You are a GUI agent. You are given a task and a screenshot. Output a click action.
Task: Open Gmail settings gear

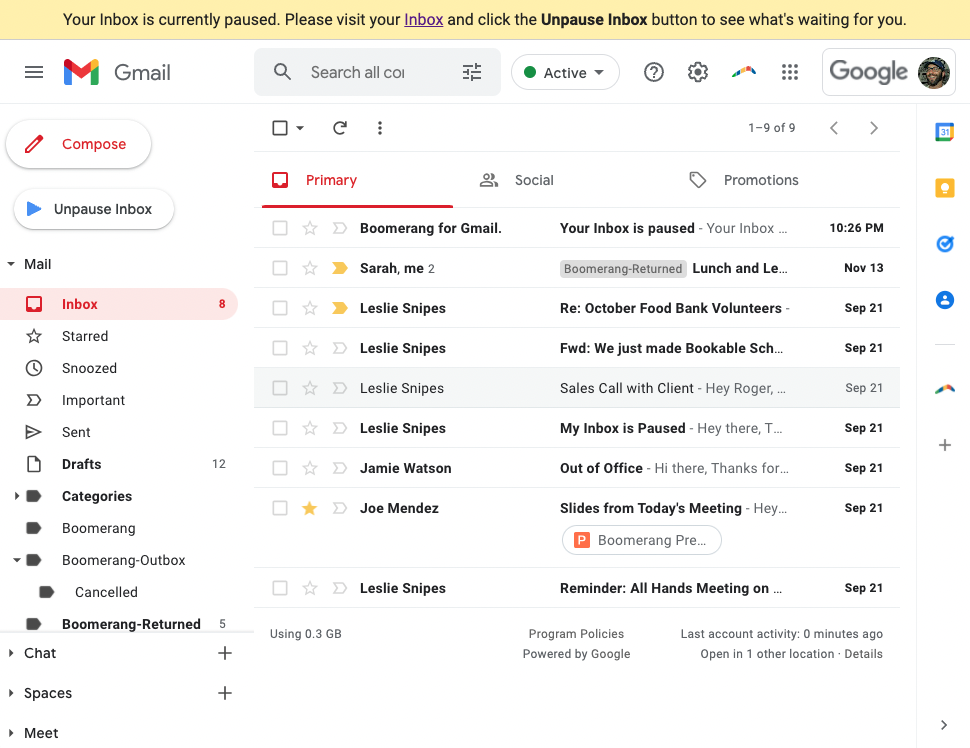click(x=698, y=72)
